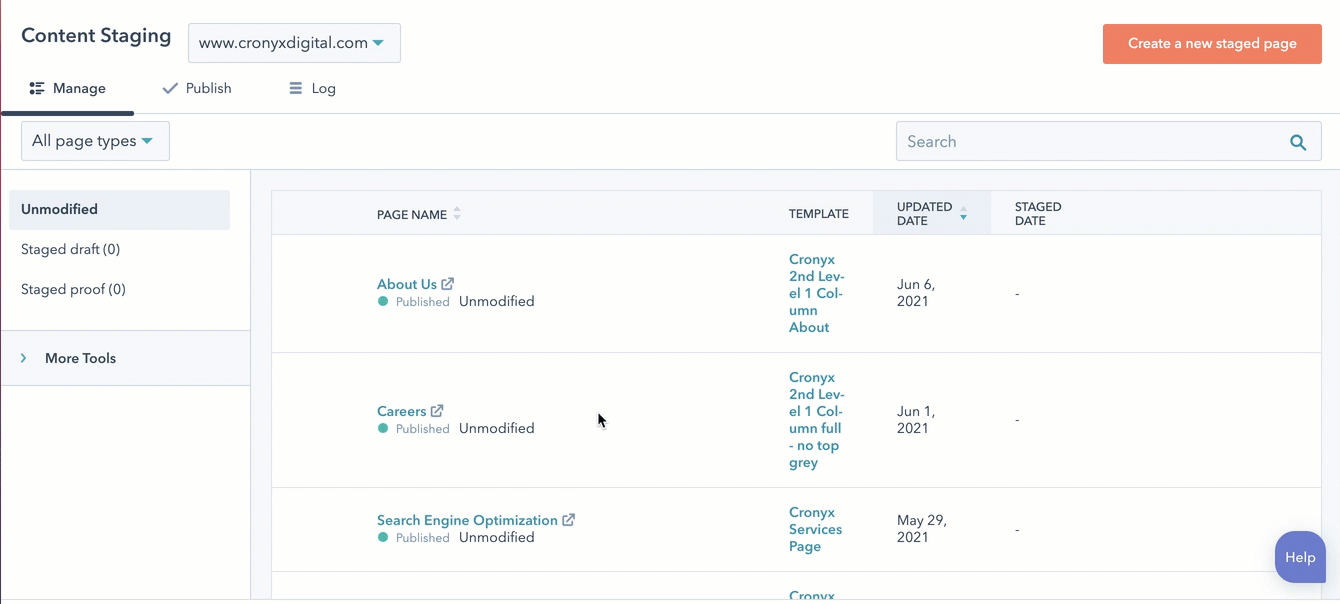The height and width of the screenshot is (604, 1340).
Task: Toggle Updated Date sort arrow
Action: (x=963, y=214)
